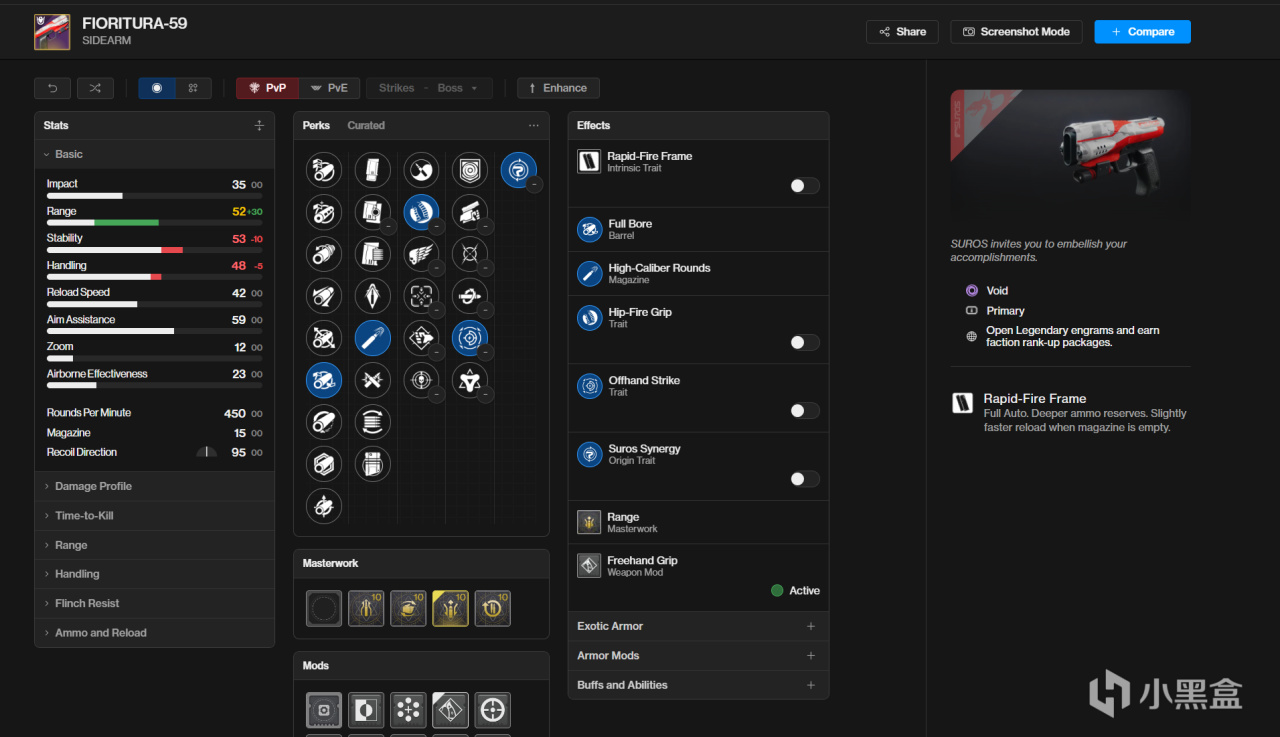The height and width of the screenshot is (737, 1280).
Task: Enable the Suros Synergy effect switch
Action: 804,479
